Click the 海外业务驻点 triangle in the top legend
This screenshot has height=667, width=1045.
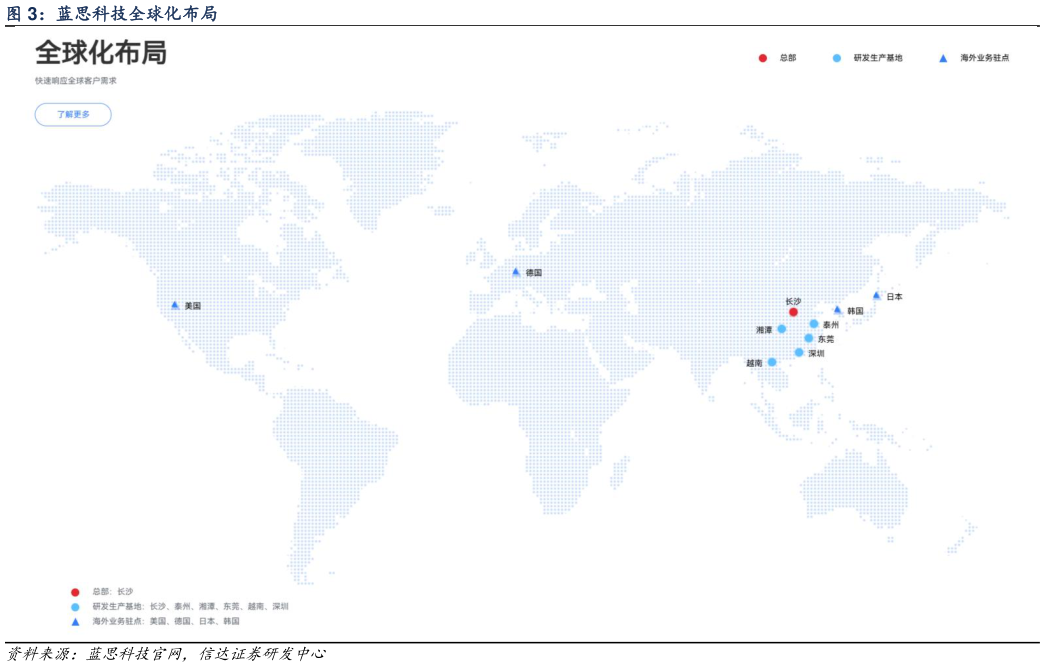pyautogui.click(x=943, y=58)
